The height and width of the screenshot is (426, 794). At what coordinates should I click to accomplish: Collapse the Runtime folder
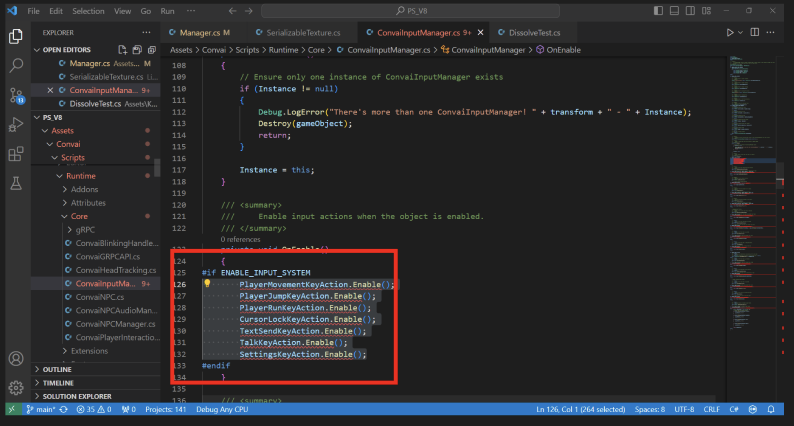click(x=60, y=176)
